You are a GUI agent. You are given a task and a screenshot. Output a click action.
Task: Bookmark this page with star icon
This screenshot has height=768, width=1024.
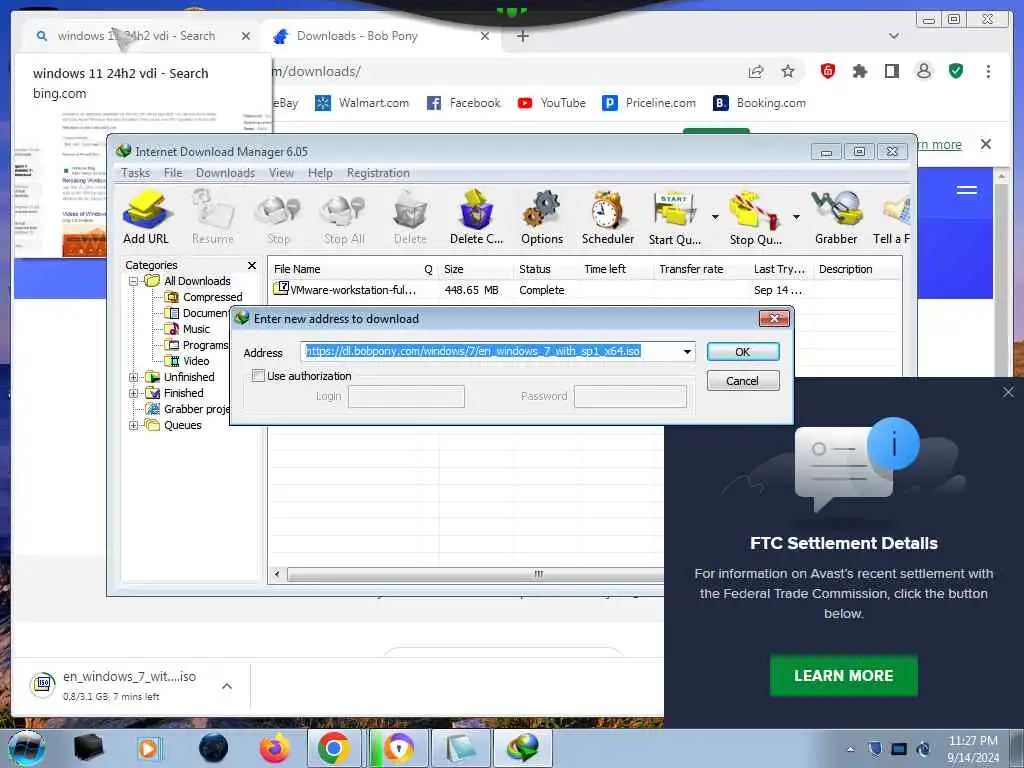(x=788, y=71)
